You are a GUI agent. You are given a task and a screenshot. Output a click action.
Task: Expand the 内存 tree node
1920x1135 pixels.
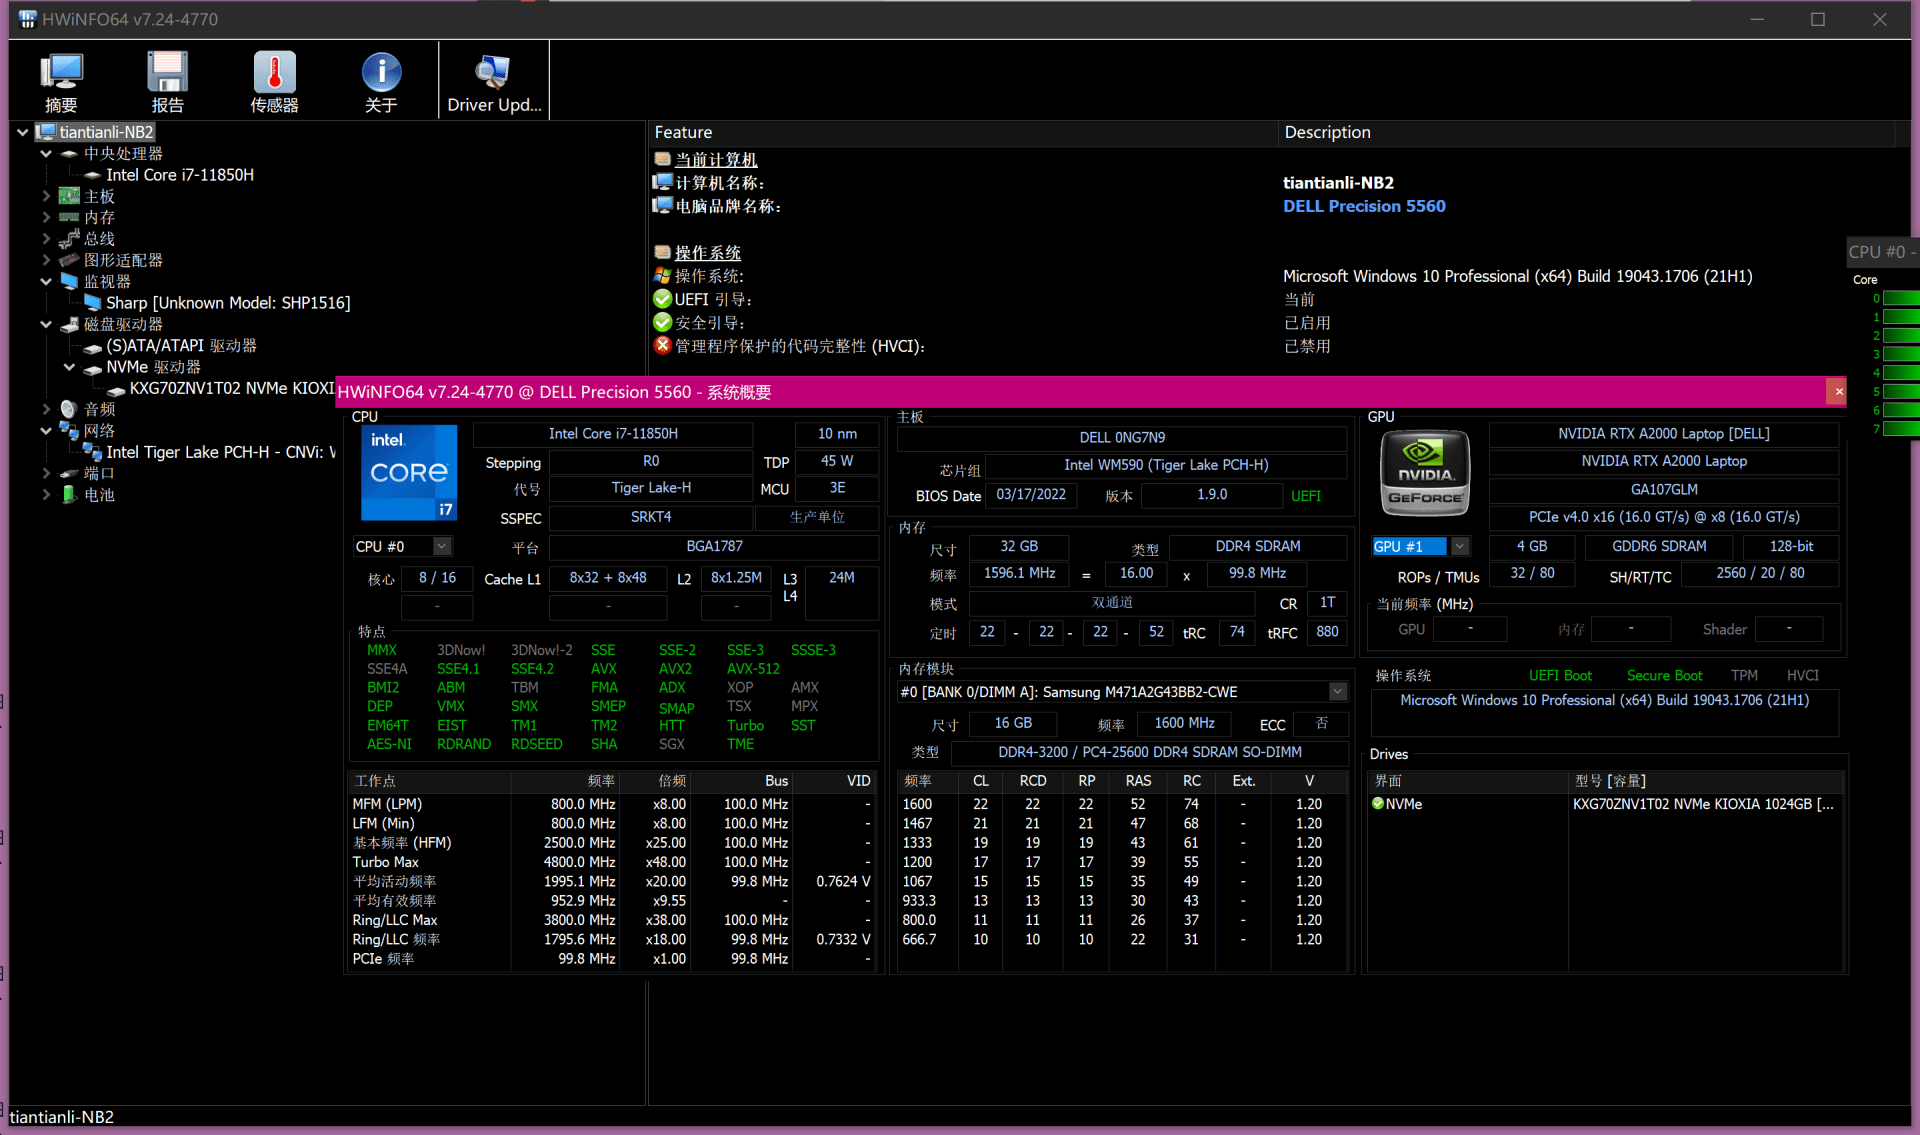(x=46, y=217)
